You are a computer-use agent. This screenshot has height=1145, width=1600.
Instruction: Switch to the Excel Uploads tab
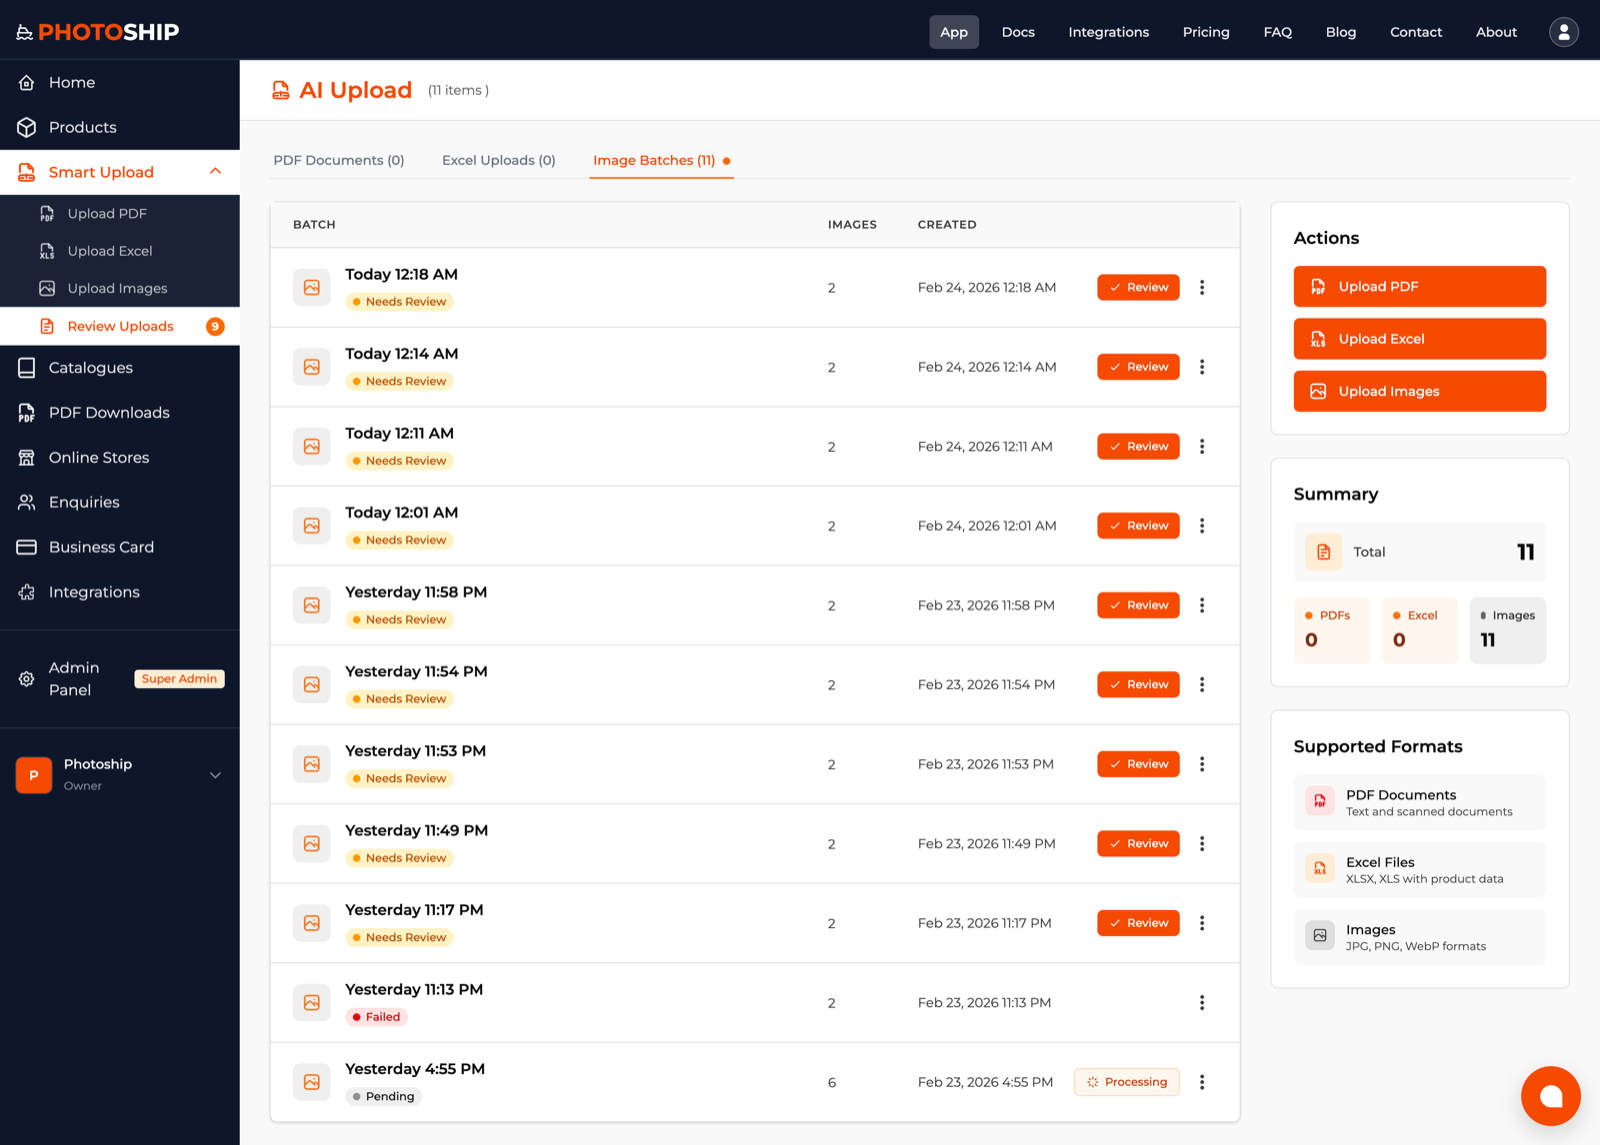[x=498, y=160]
